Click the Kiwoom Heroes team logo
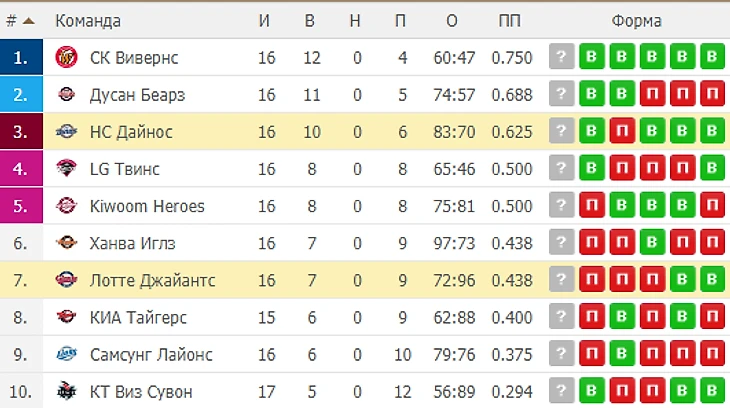Image resolution: width=730 pixels, height=408 pixels. pyautogui.click(x=66, y=206)
